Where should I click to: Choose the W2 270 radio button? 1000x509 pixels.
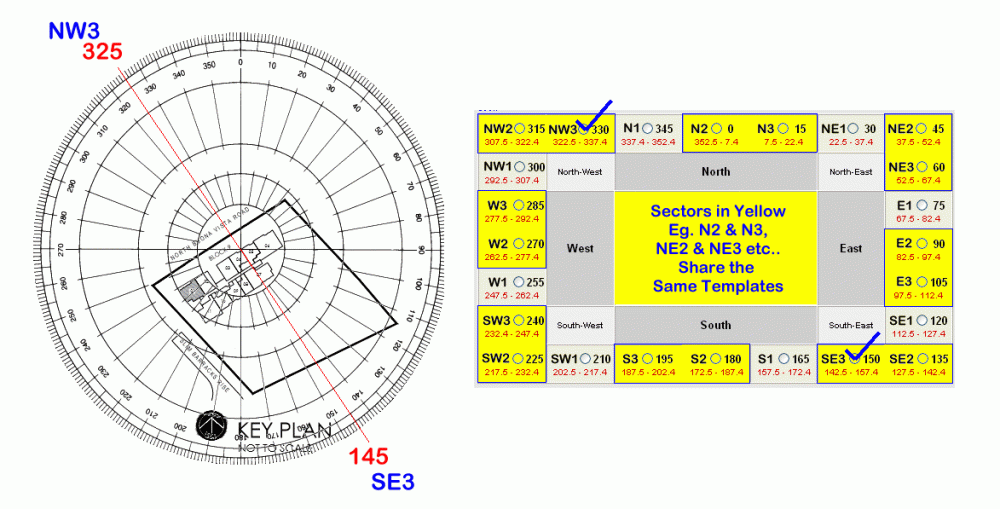517,243
